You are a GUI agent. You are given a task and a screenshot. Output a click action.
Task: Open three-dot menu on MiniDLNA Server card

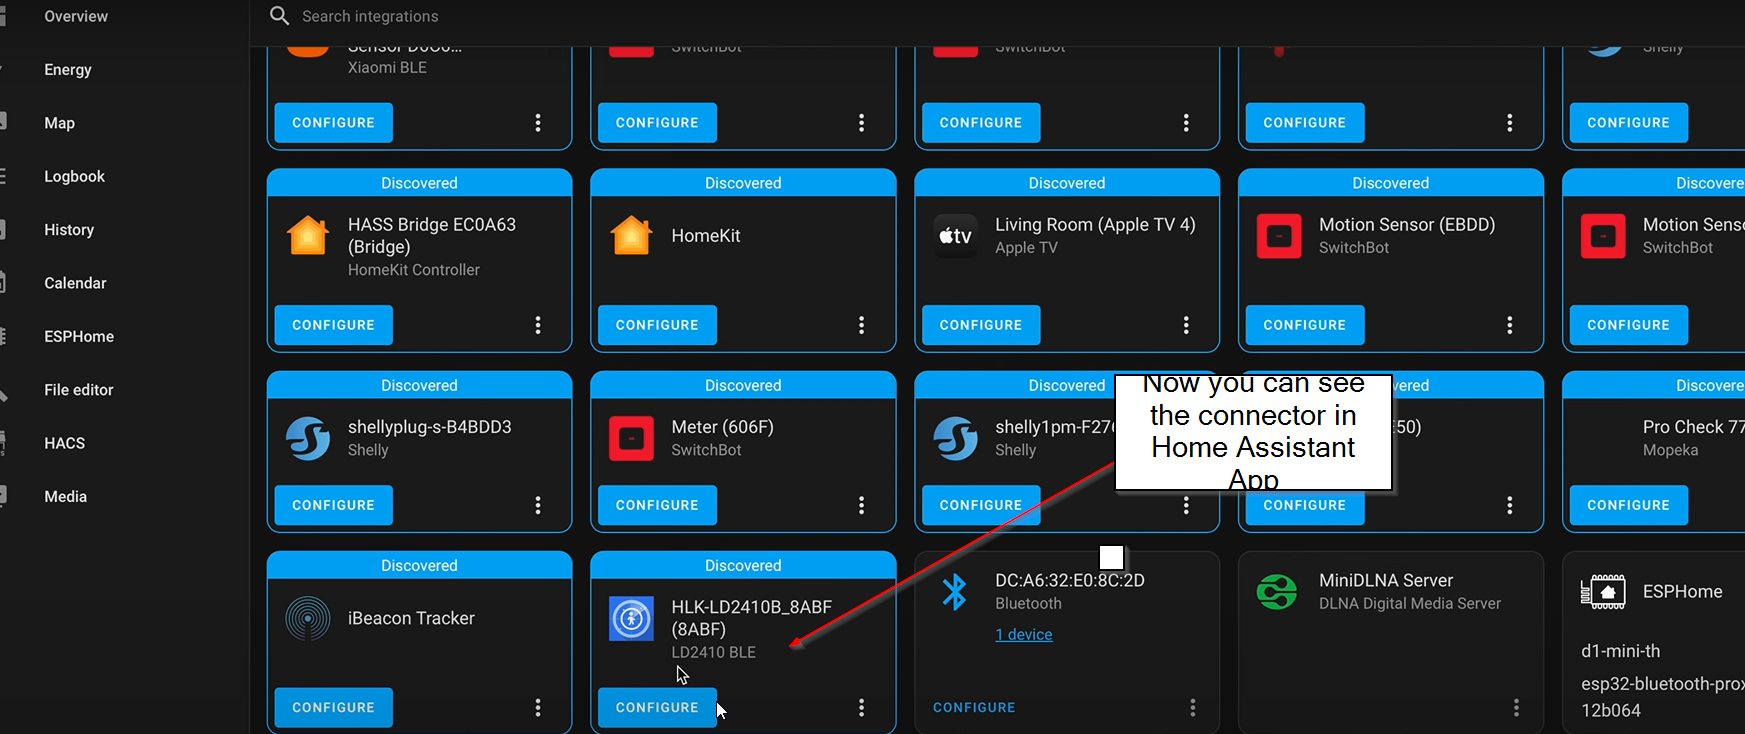click(1516, 707)
